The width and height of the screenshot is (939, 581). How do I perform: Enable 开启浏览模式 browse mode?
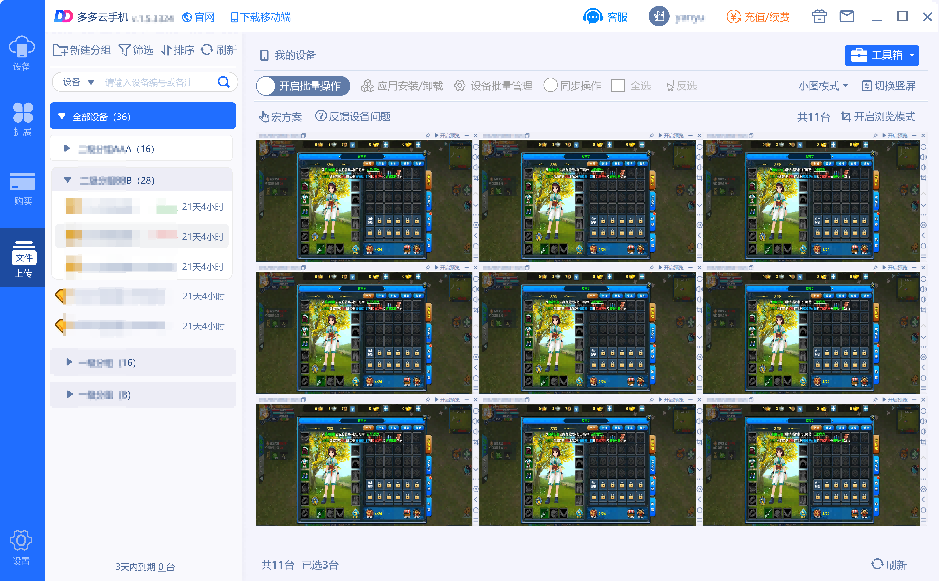(x=878, y=116)
